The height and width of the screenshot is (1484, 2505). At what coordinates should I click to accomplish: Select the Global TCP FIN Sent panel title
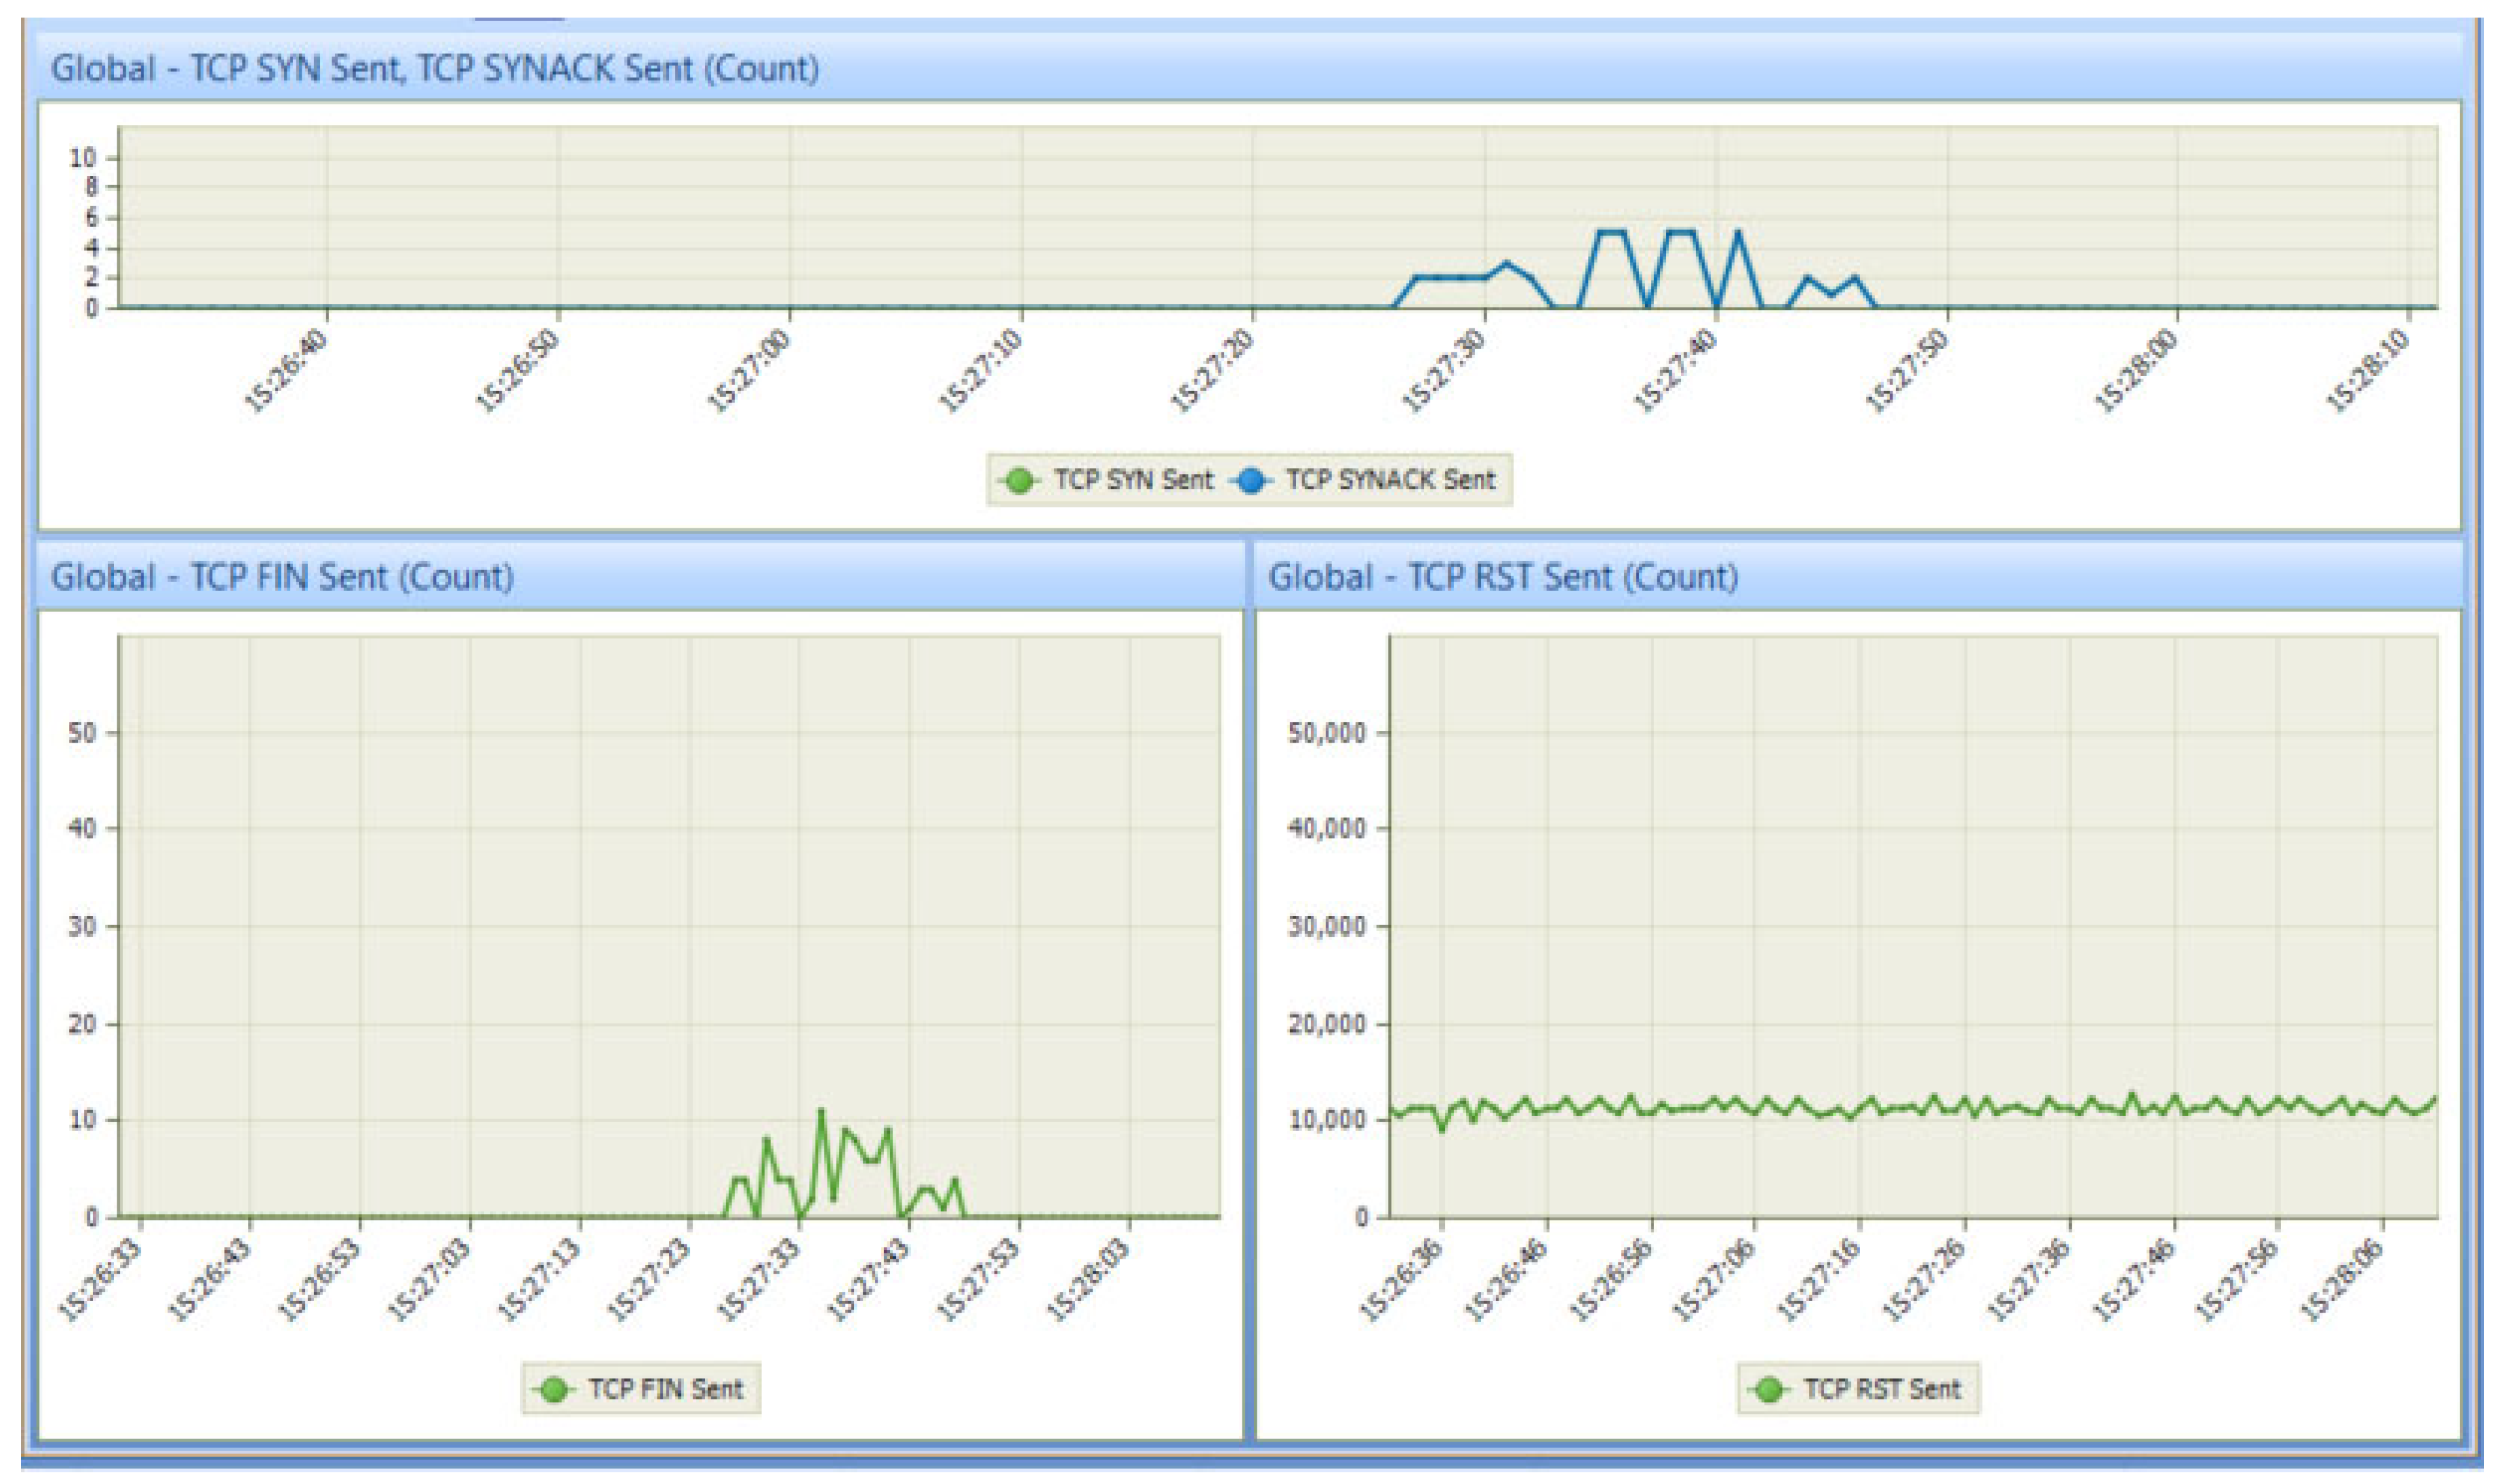coord(283,577)
